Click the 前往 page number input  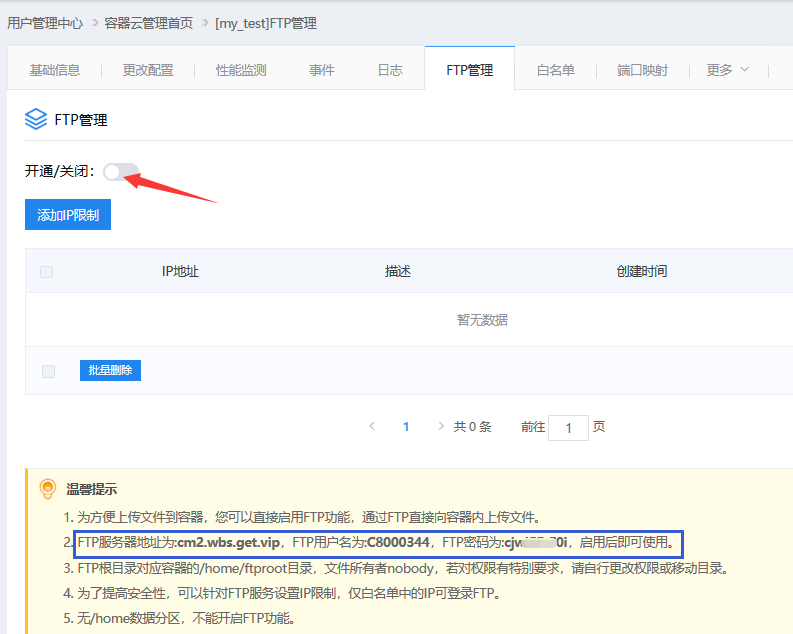569,428
